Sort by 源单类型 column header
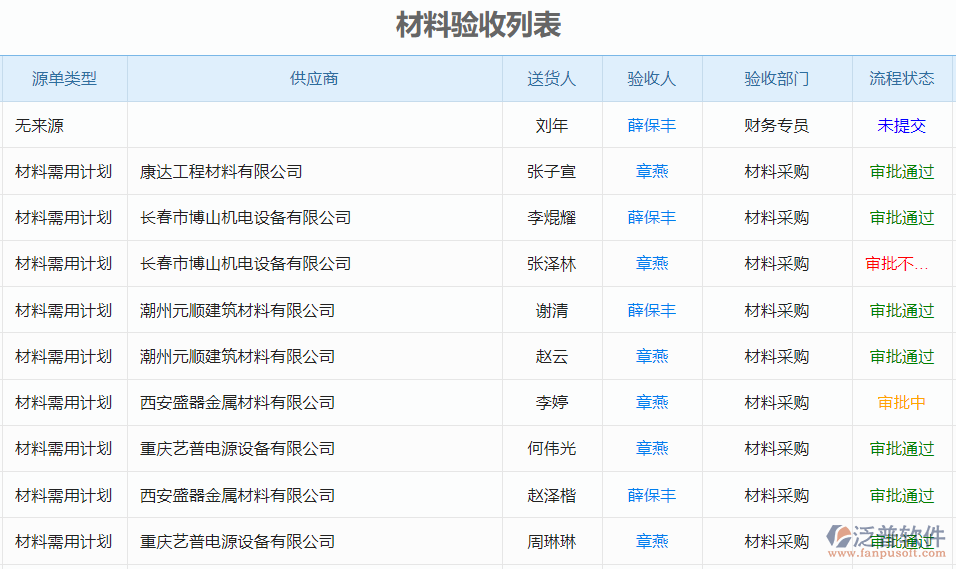 click(64, 78)
